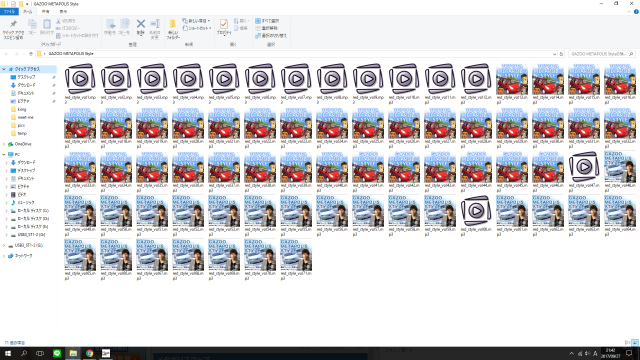This screenshot has width=640, height=360.
Task: Open the LINE app on the taskbar
Action: coord(57,353)
